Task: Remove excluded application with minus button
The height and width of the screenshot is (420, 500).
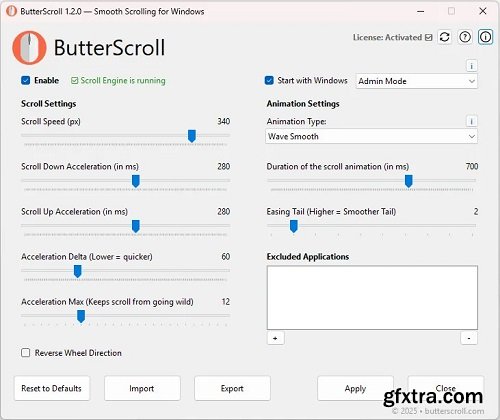Action: click(x=469, y=338)
